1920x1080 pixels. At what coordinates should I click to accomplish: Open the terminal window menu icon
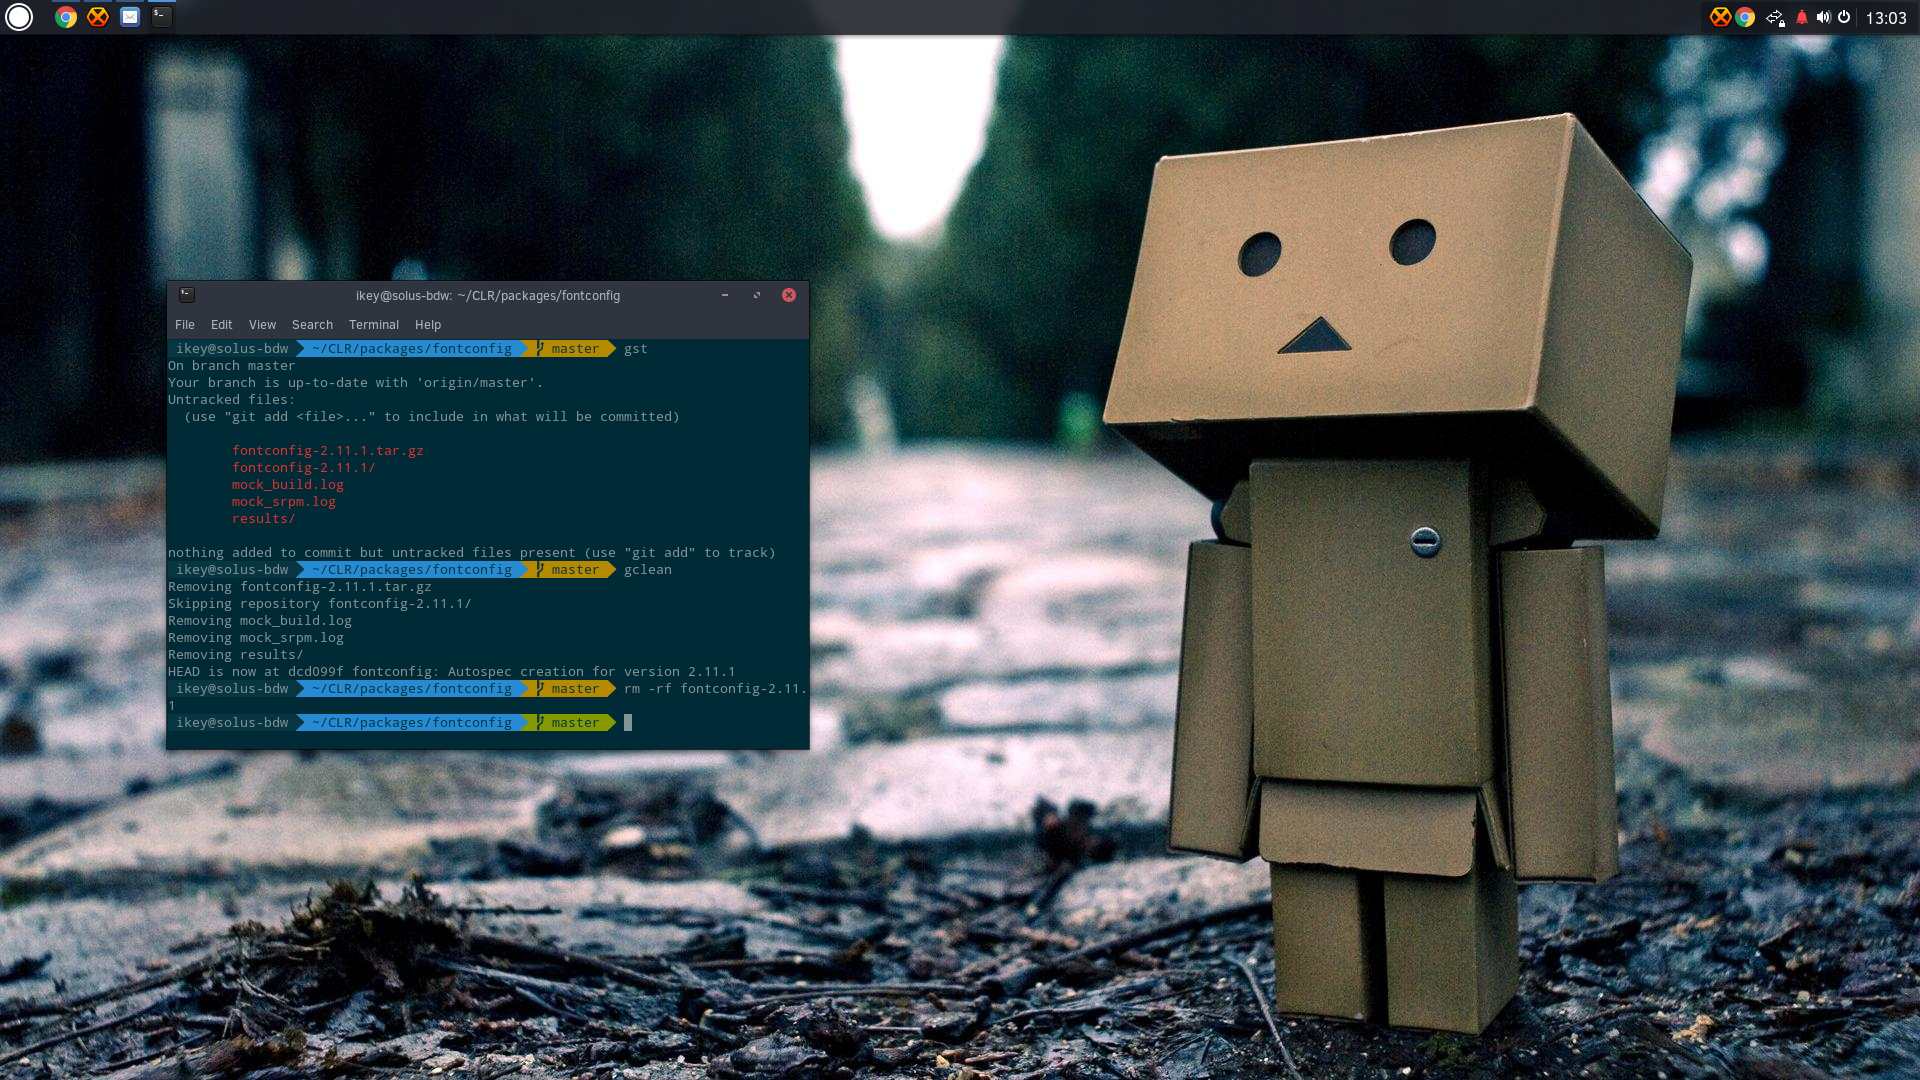(187, 295)
